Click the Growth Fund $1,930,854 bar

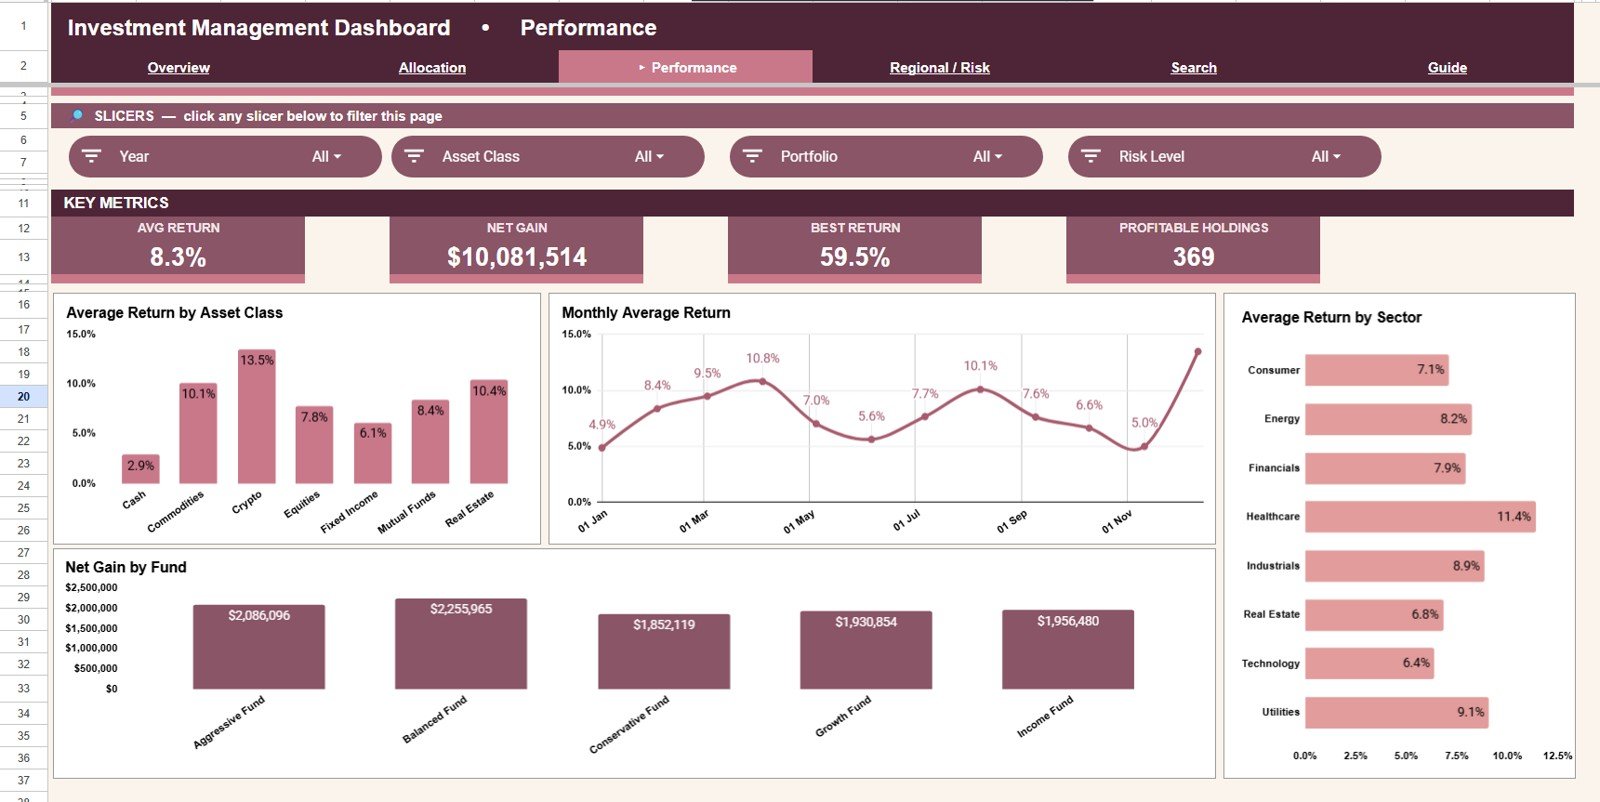click(866, 650)
